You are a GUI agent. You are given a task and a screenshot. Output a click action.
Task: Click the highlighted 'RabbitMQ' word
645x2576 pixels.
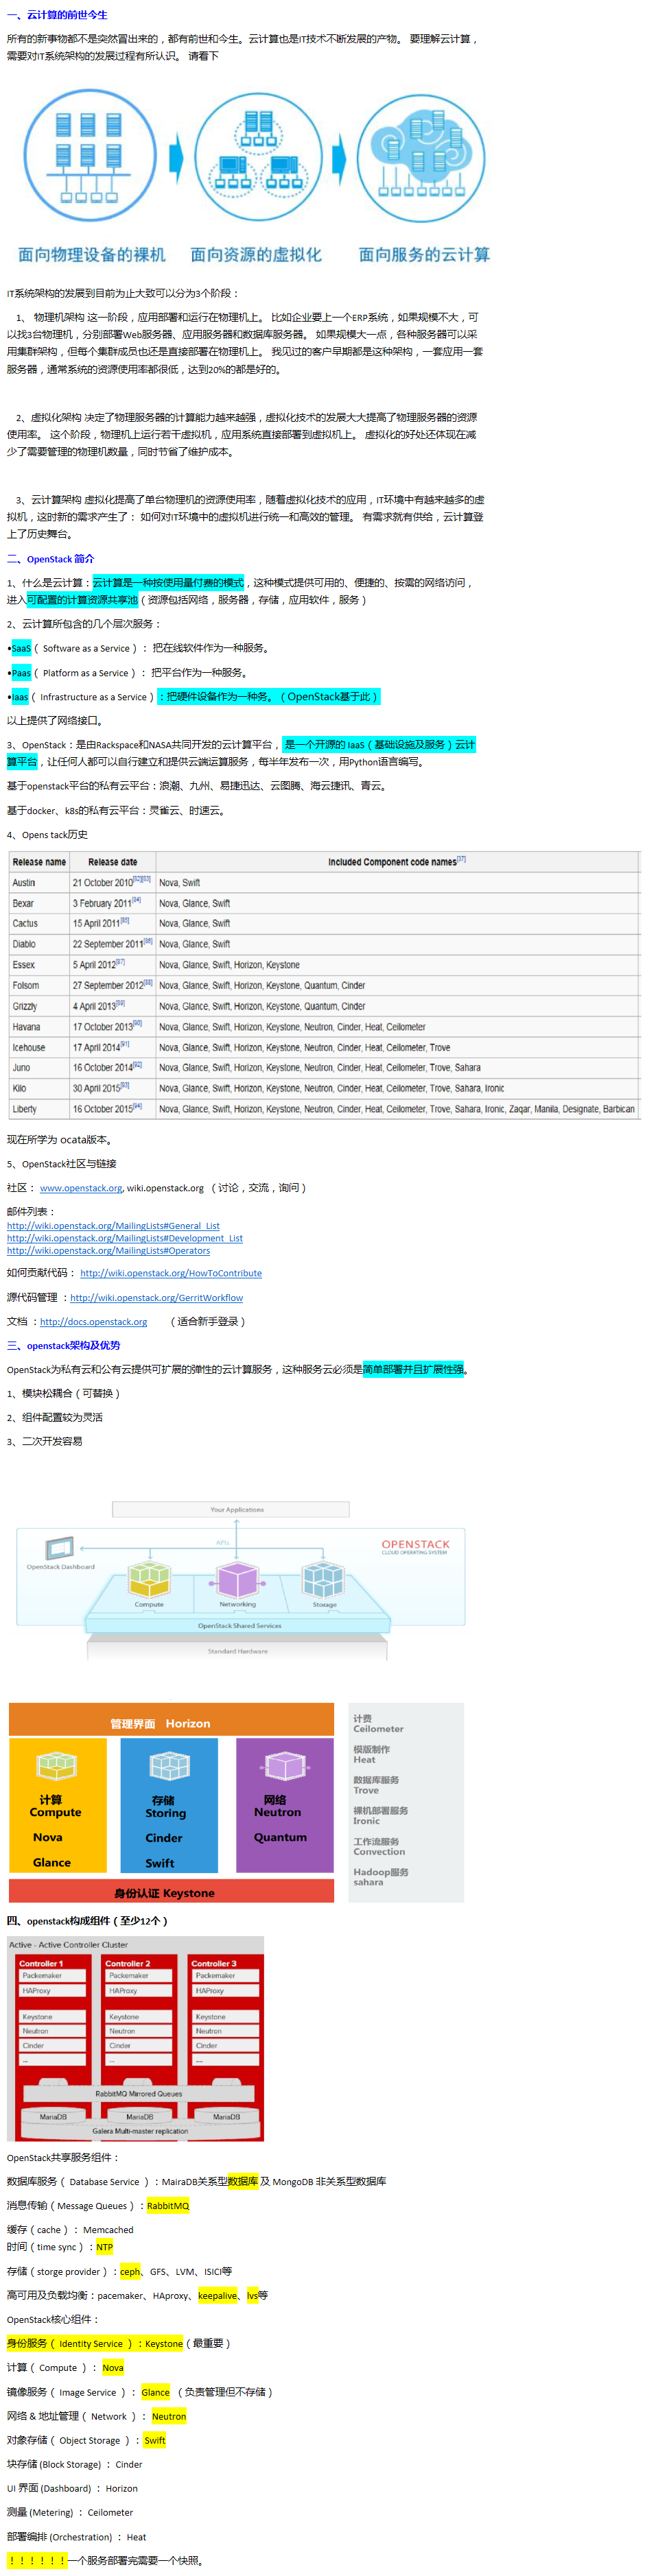(168, 2205)
